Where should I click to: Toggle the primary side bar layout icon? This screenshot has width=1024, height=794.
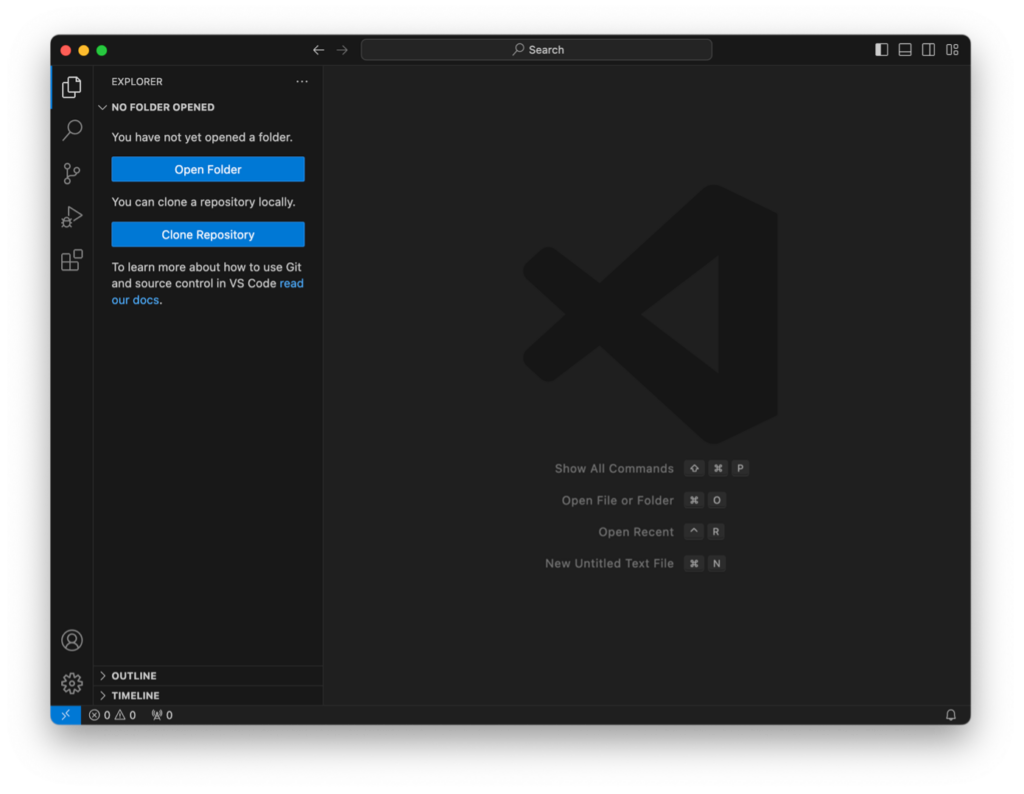882,50
